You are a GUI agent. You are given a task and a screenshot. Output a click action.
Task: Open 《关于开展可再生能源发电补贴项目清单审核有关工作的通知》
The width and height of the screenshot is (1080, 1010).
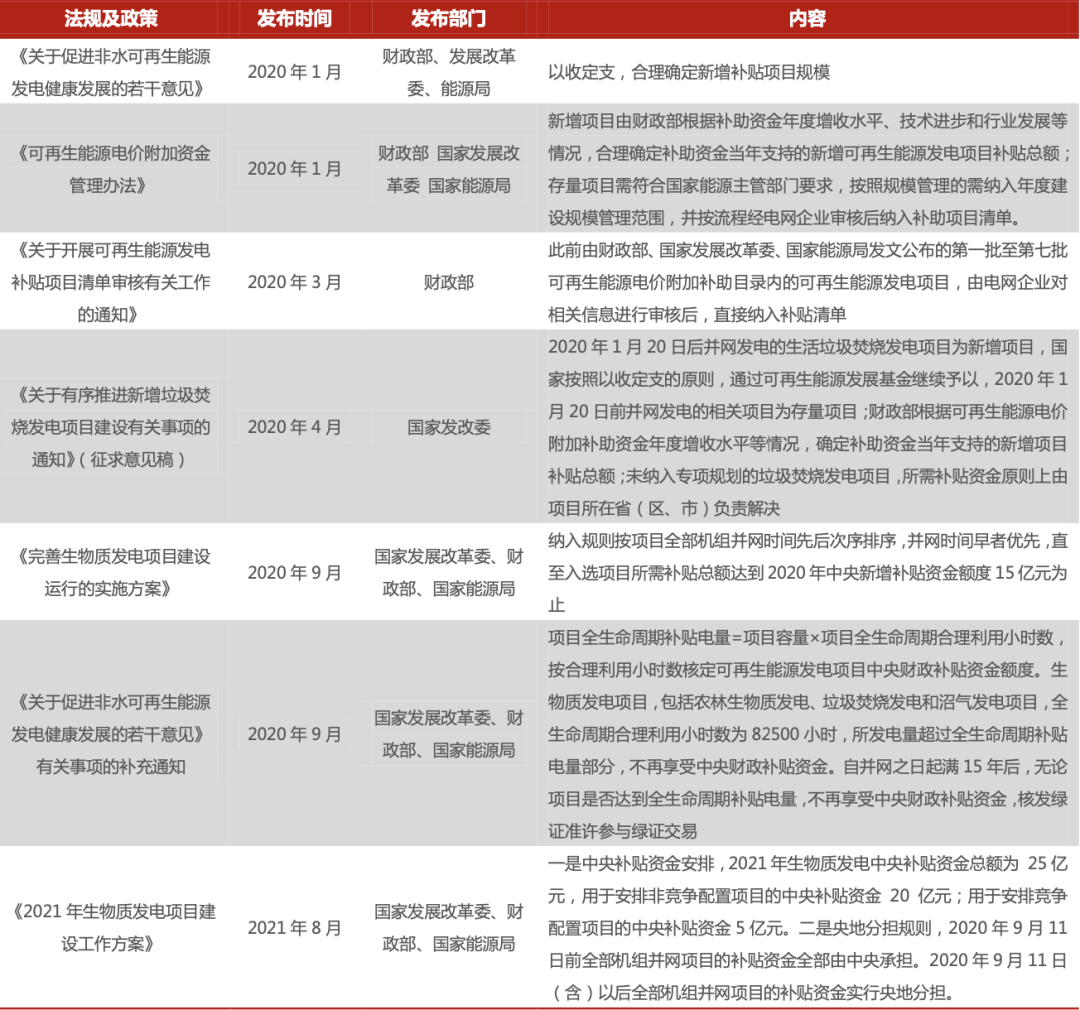pyautogui.click(x=113, y=281)
